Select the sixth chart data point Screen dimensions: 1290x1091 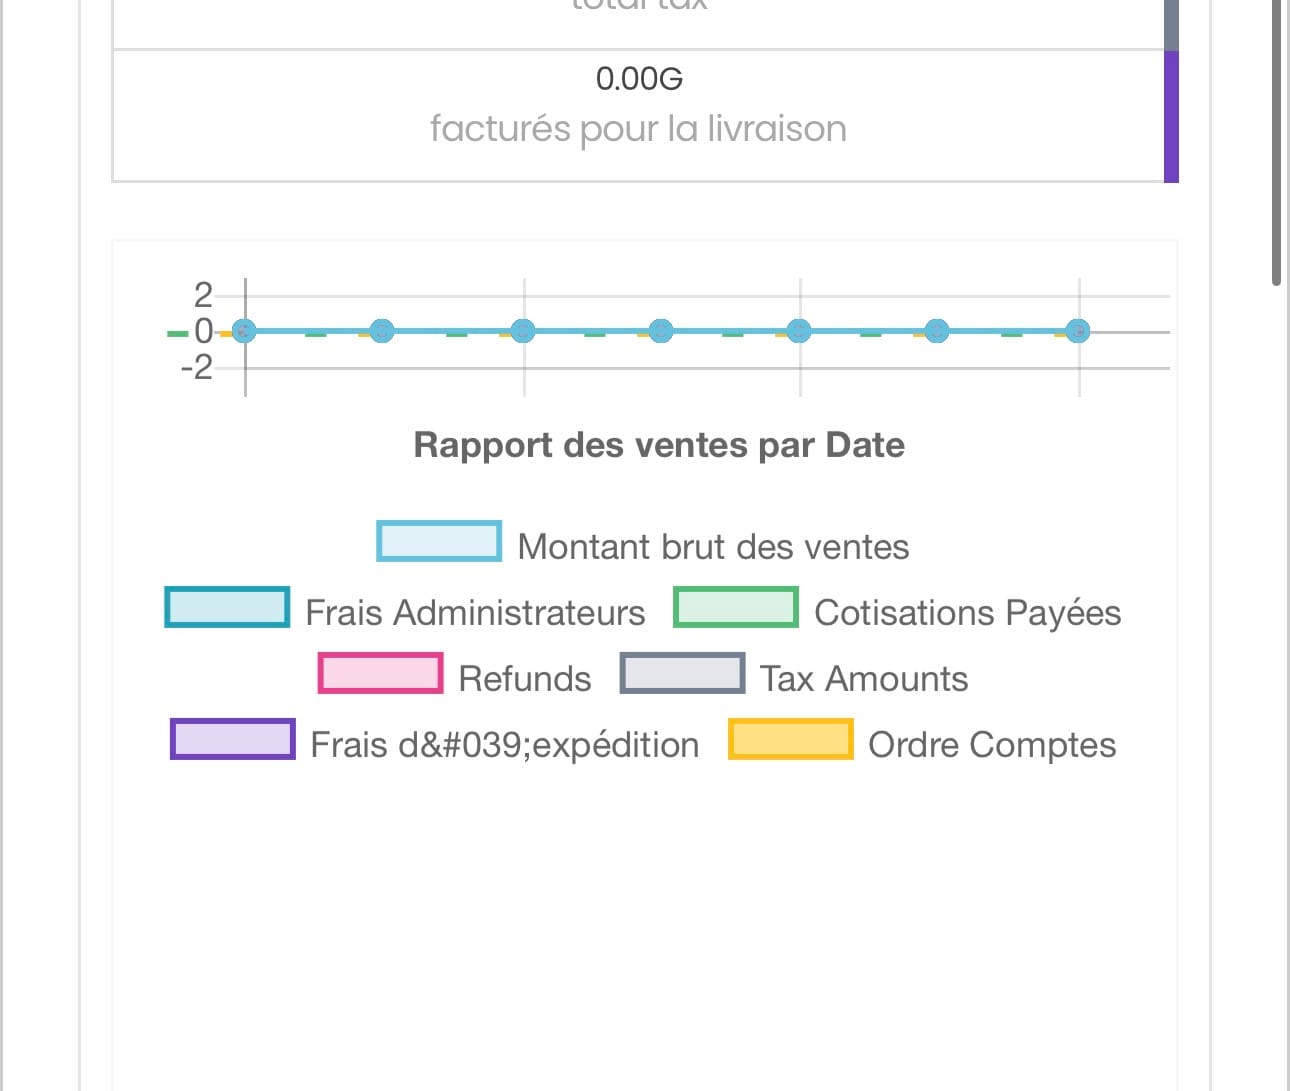936,331
